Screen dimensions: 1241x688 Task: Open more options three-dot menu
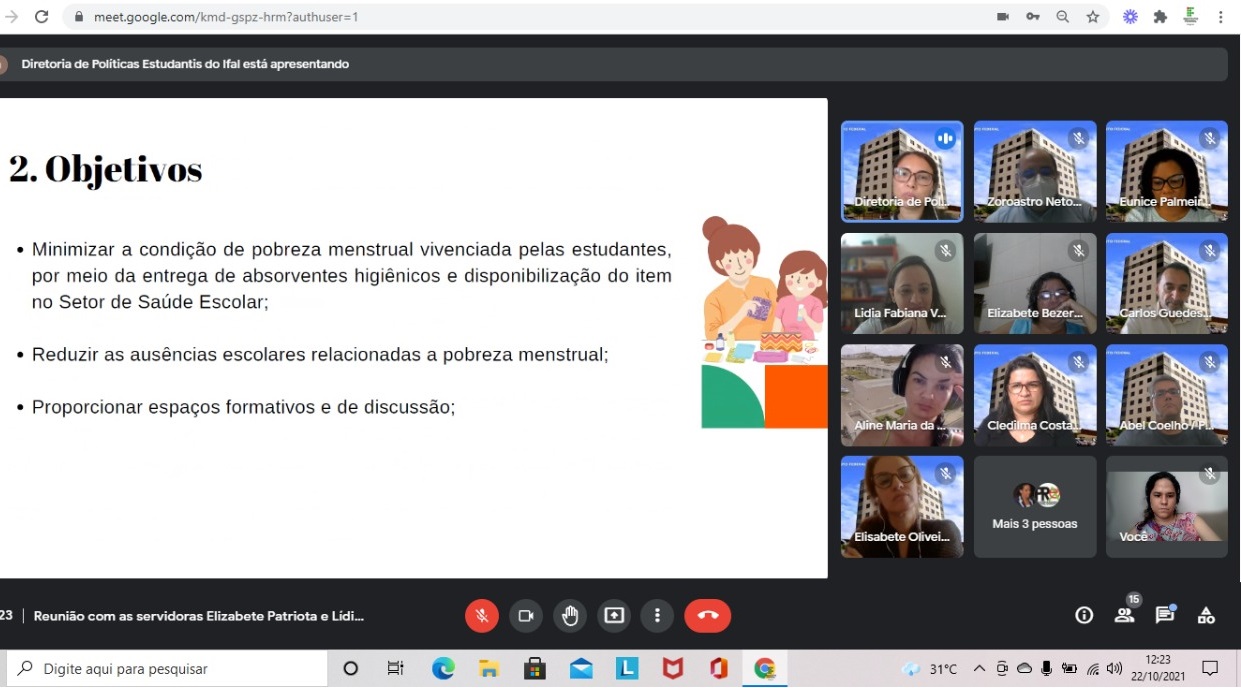pos(657,616)
